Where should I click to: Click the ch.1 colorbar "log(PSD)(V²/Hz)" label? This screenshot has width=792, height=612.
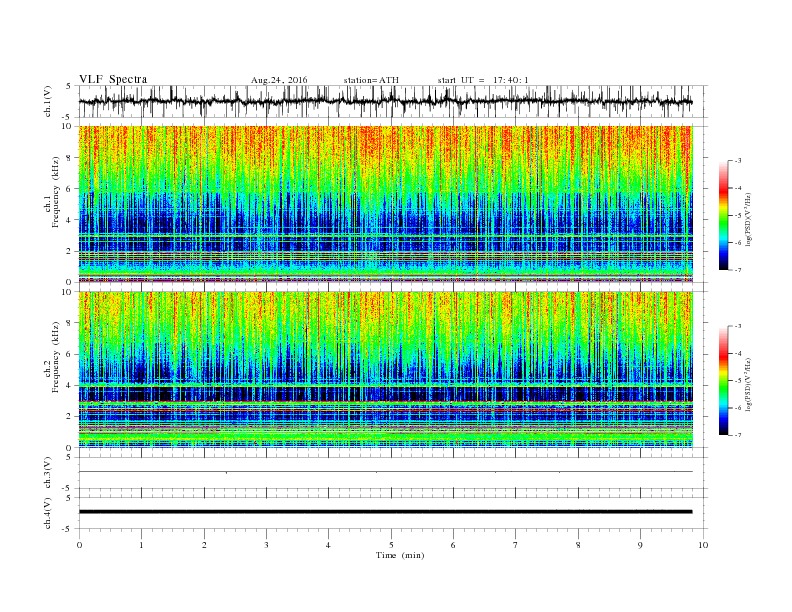pyautogui.click(x=749, y=219)
